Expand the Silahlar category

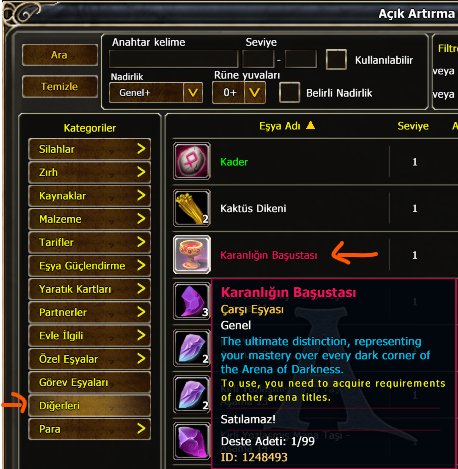[x=89, y=149]
